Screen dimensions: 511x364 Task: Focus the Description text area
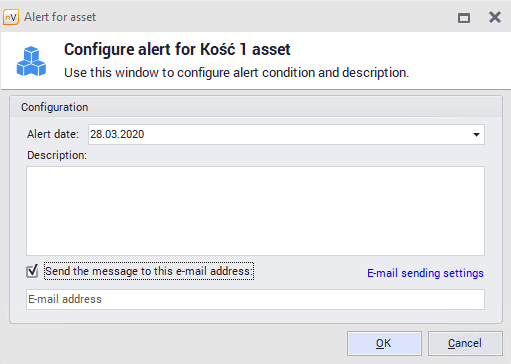255,211
